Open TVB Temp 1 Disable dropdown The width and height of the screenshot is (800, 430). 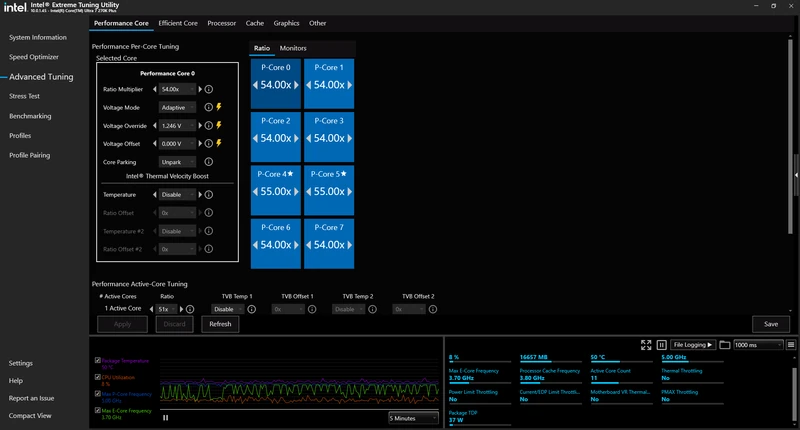click(228, 309)
